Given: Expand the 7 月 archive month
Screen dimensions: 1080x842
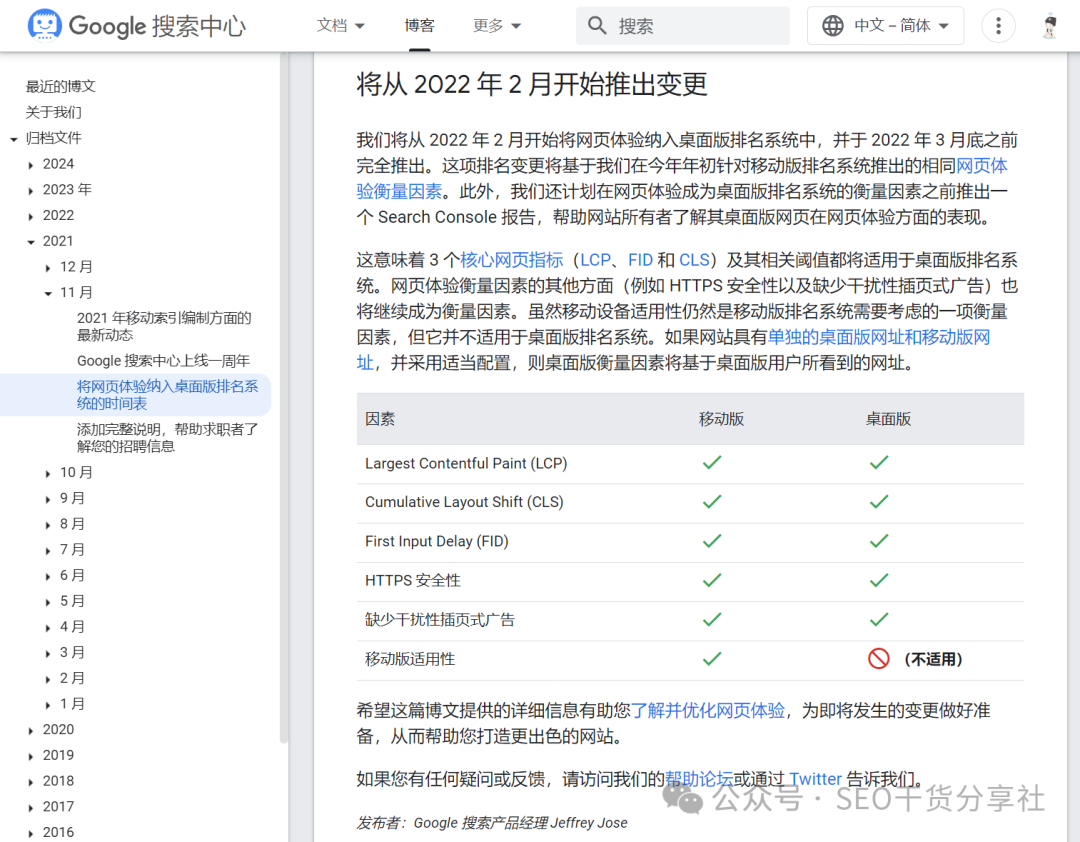Looking at the screenshot, I should click(x=48, y=551).
